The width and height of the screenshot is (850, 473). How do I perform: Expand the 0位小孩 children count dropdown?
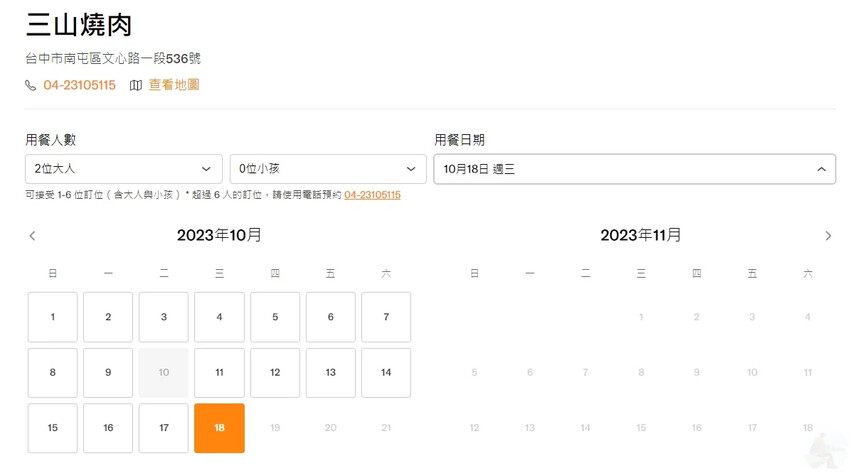point(328,169)
